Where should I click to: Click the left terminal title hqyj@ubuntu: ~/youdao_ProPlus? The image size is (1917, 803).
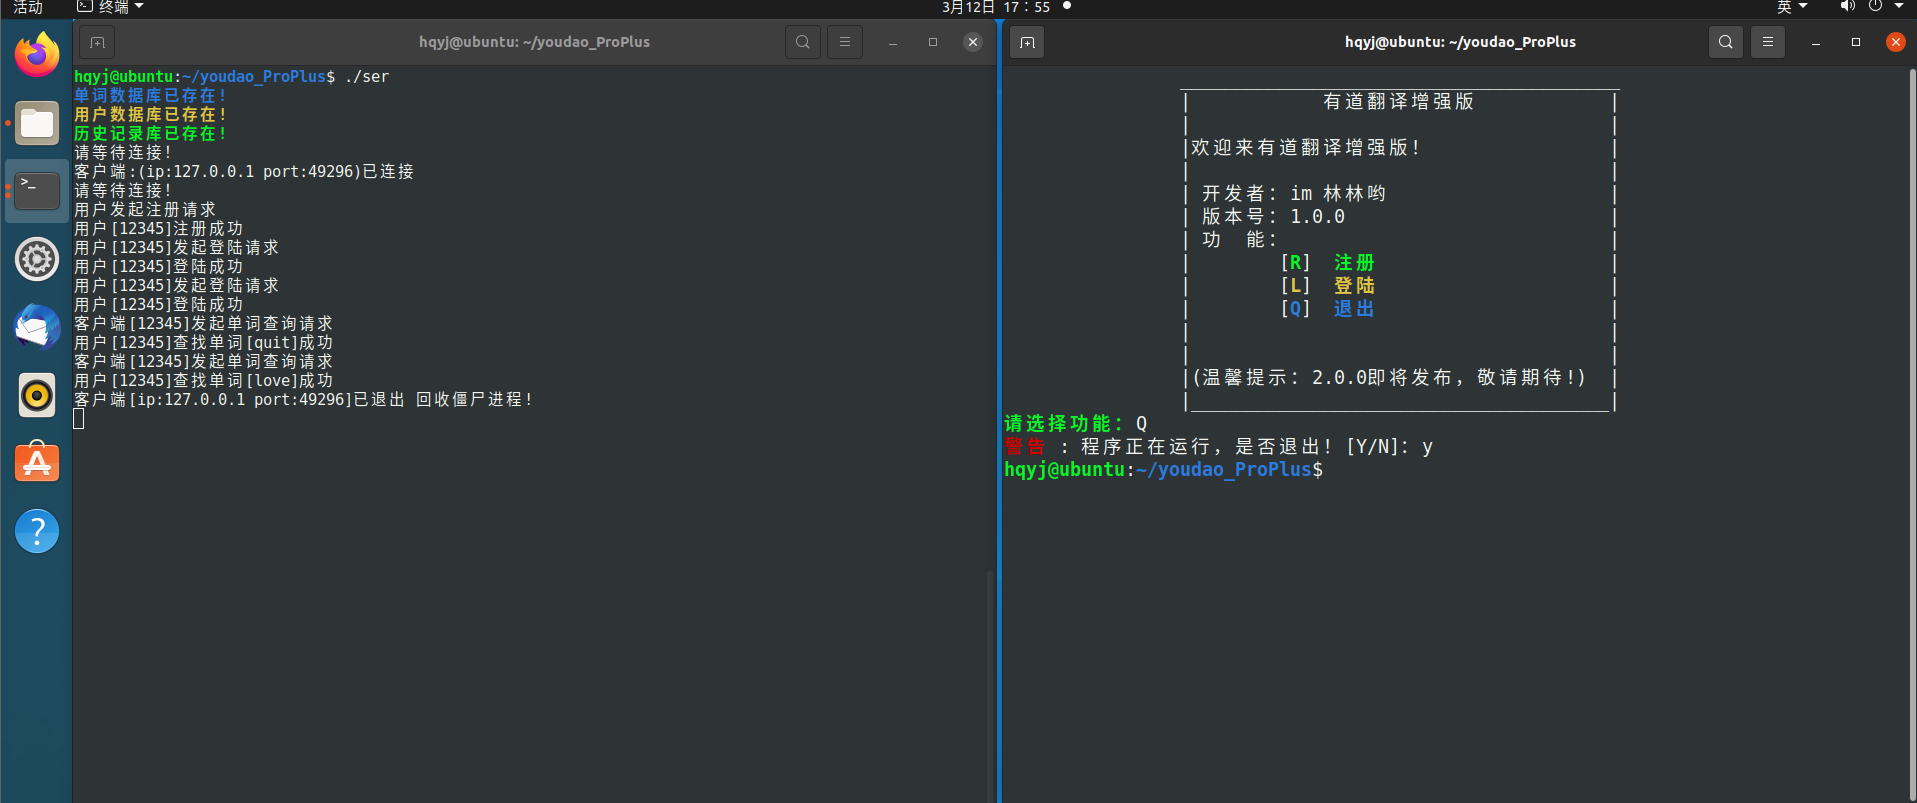click(x=534, y=42)
